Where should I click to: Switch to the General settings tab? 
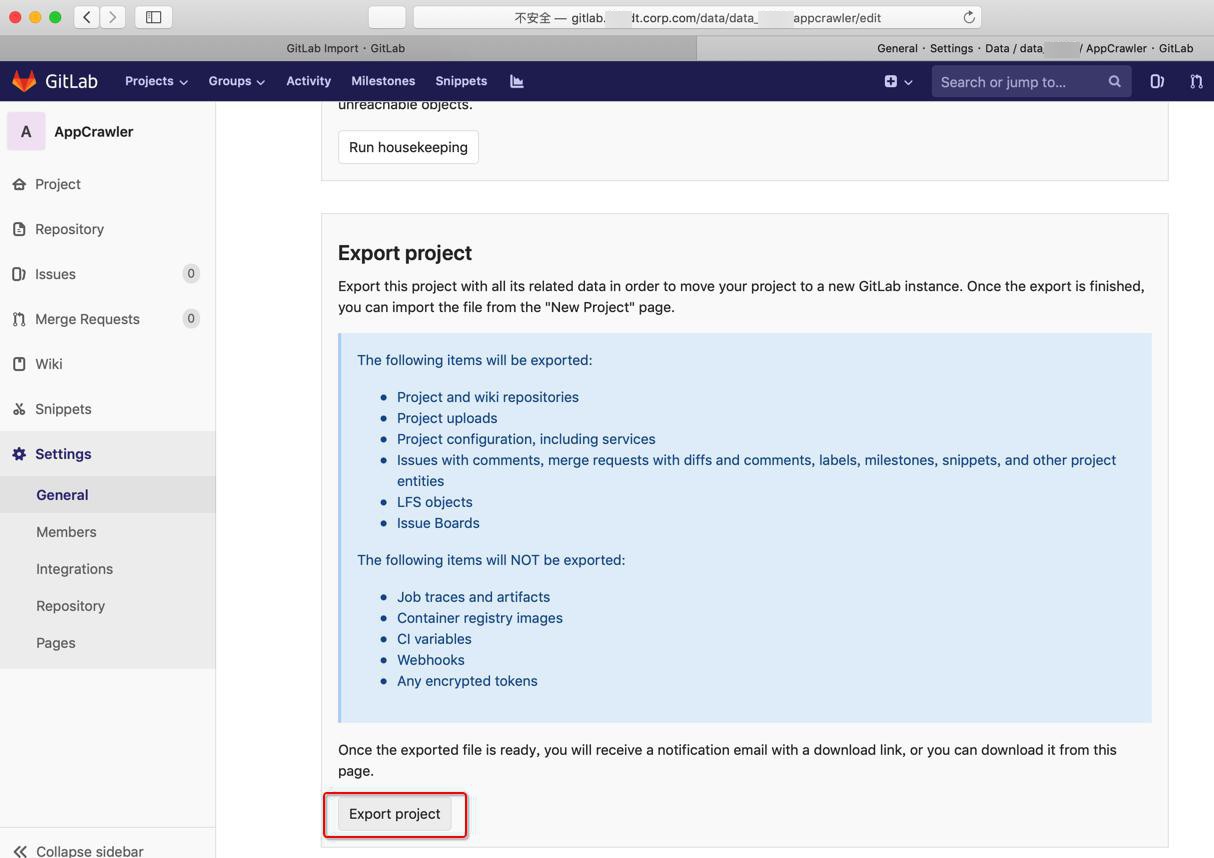(62, 494)
